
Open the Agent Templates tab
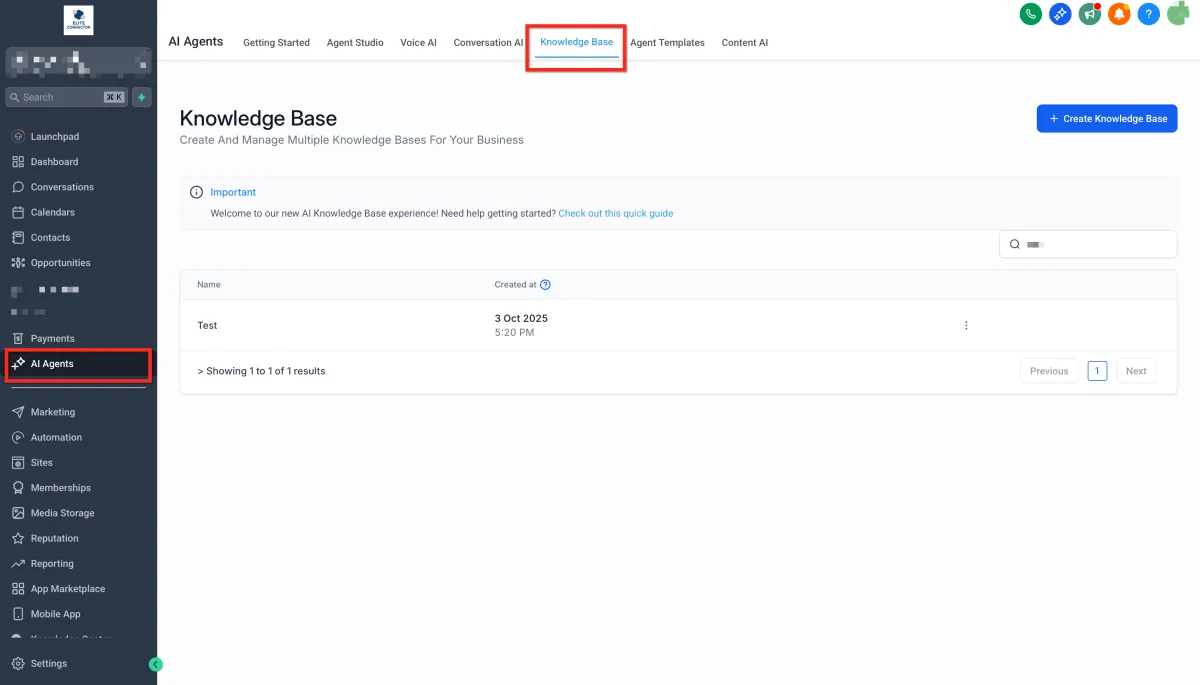tap(667, 43)
